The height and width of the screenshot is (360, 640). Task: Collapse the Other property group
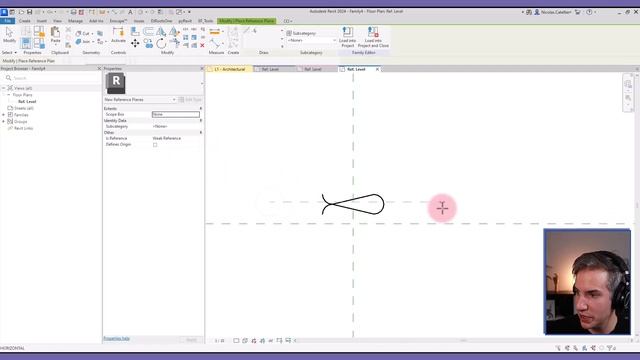coord(200,133)
